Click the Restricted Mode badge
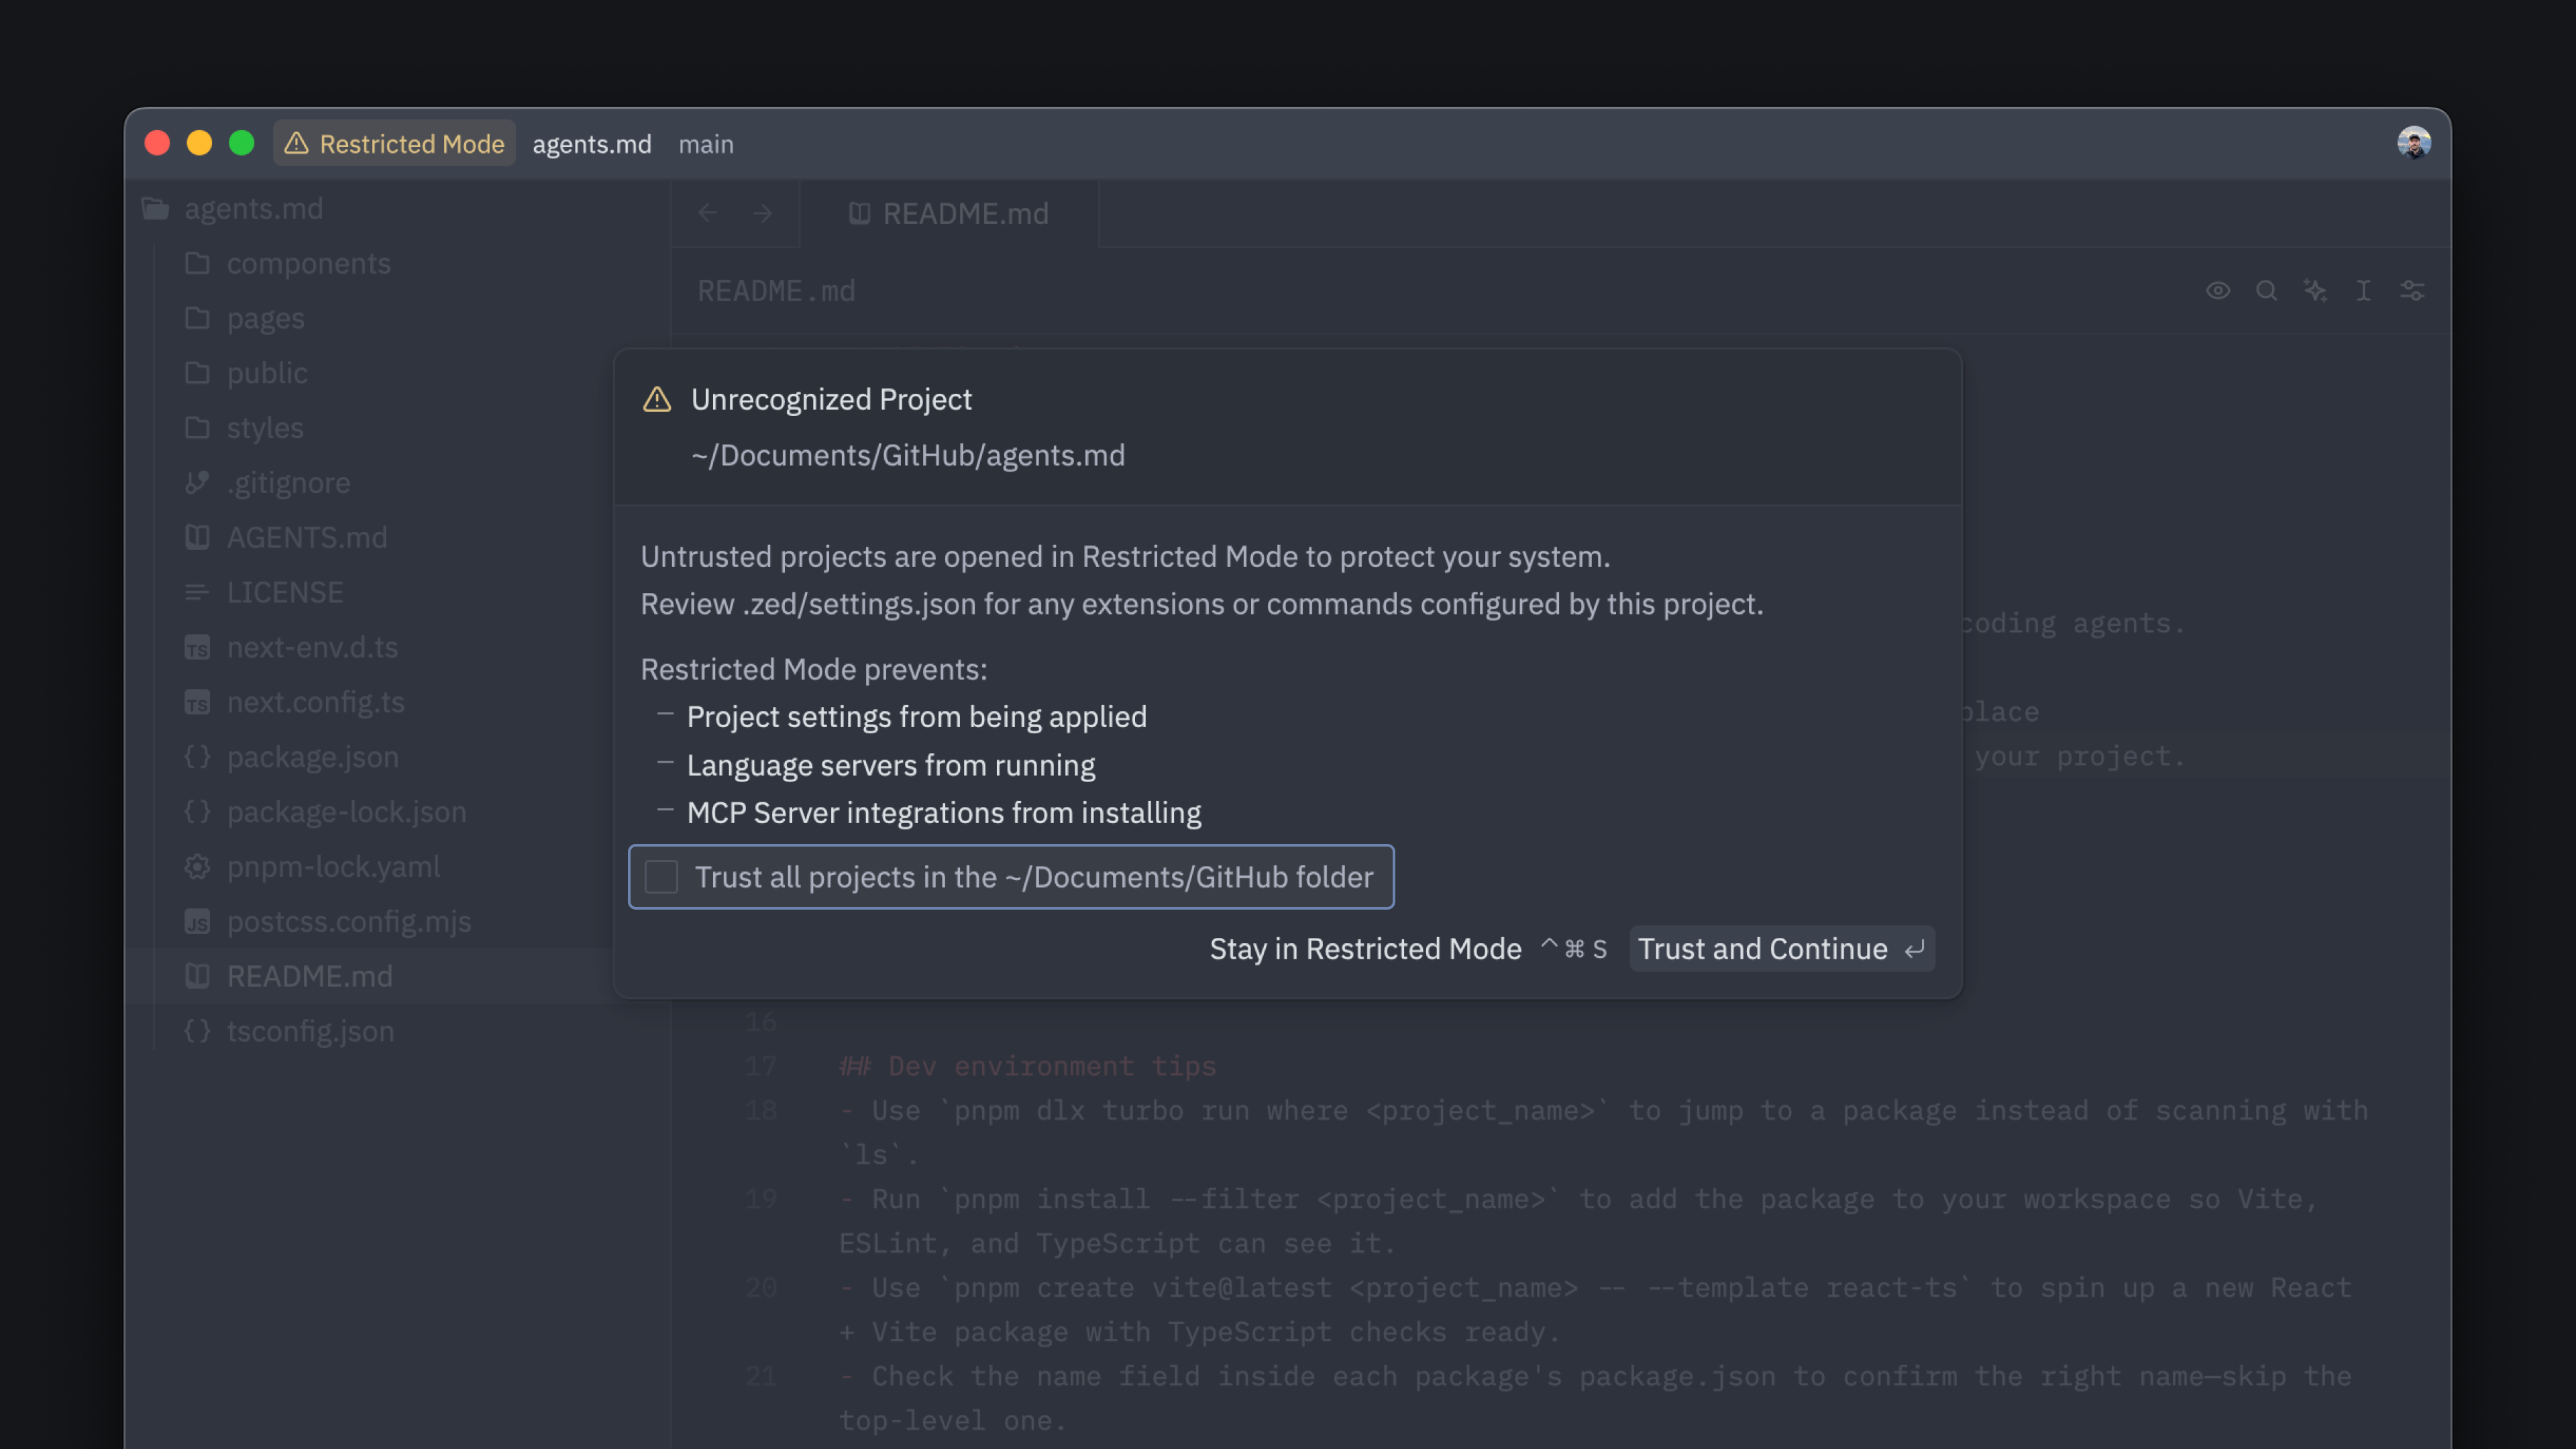 click(x=394, y=143)
